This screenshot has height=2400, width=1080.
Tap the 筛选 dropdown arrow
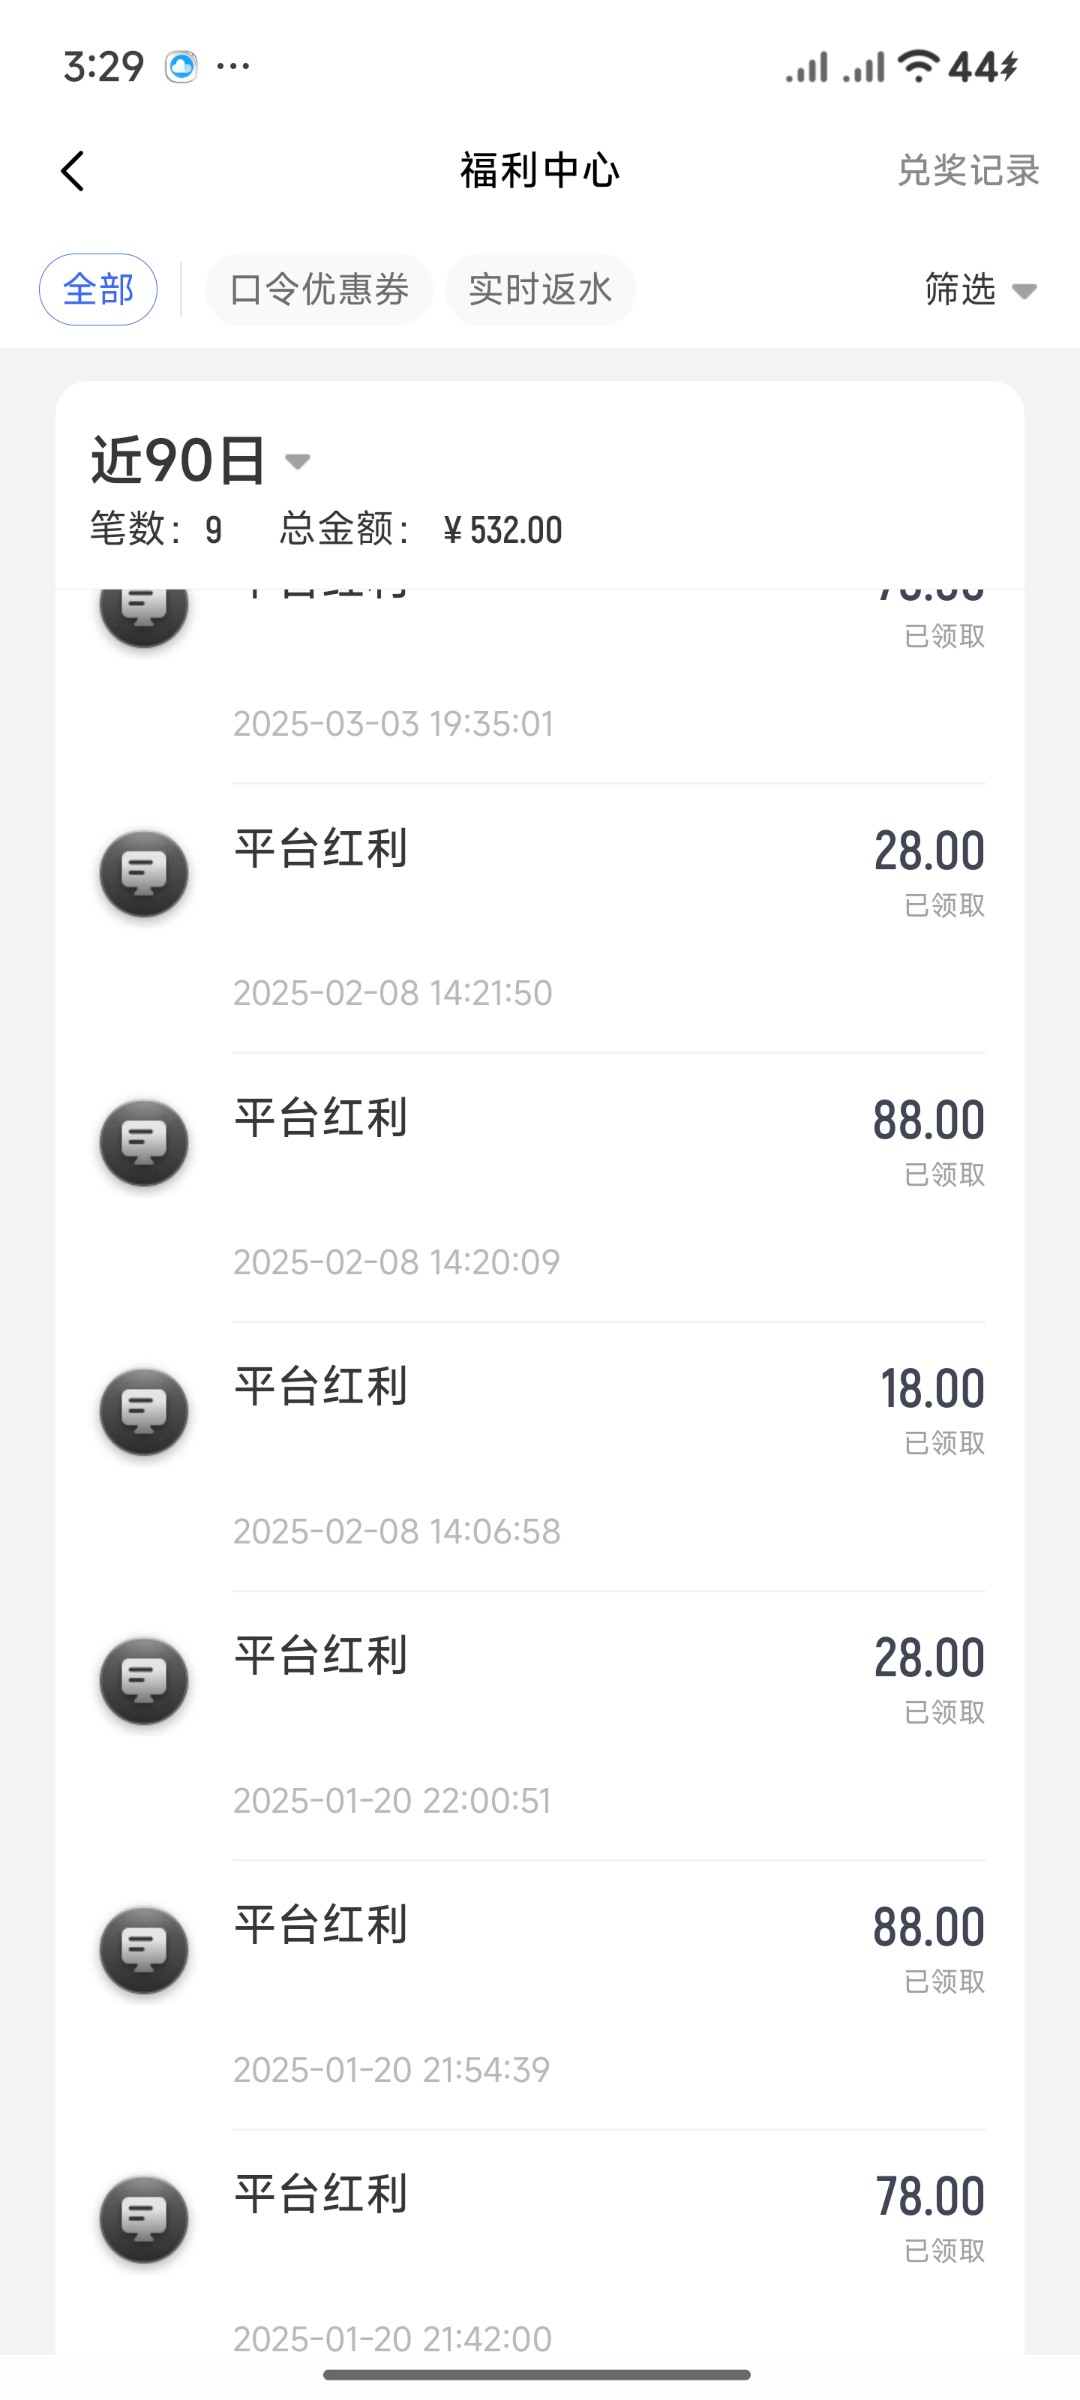pyautogui.click(x=1024, y=292)
